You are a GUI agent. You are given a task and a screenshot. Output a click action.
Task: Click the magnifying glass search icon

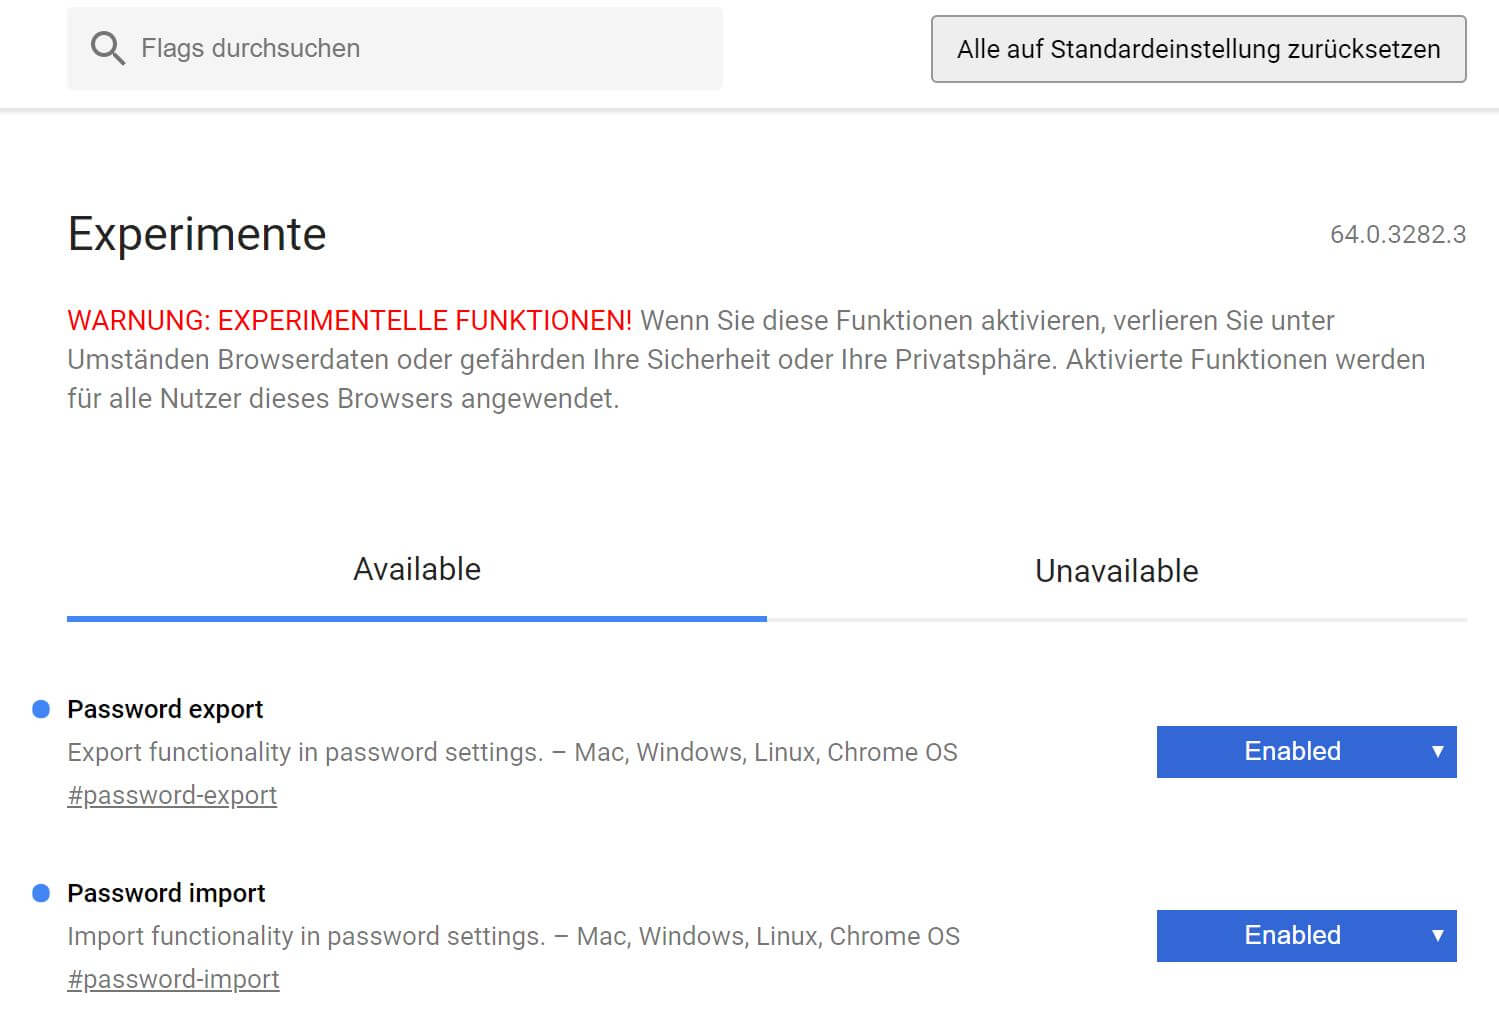click(x=106, y=47)
